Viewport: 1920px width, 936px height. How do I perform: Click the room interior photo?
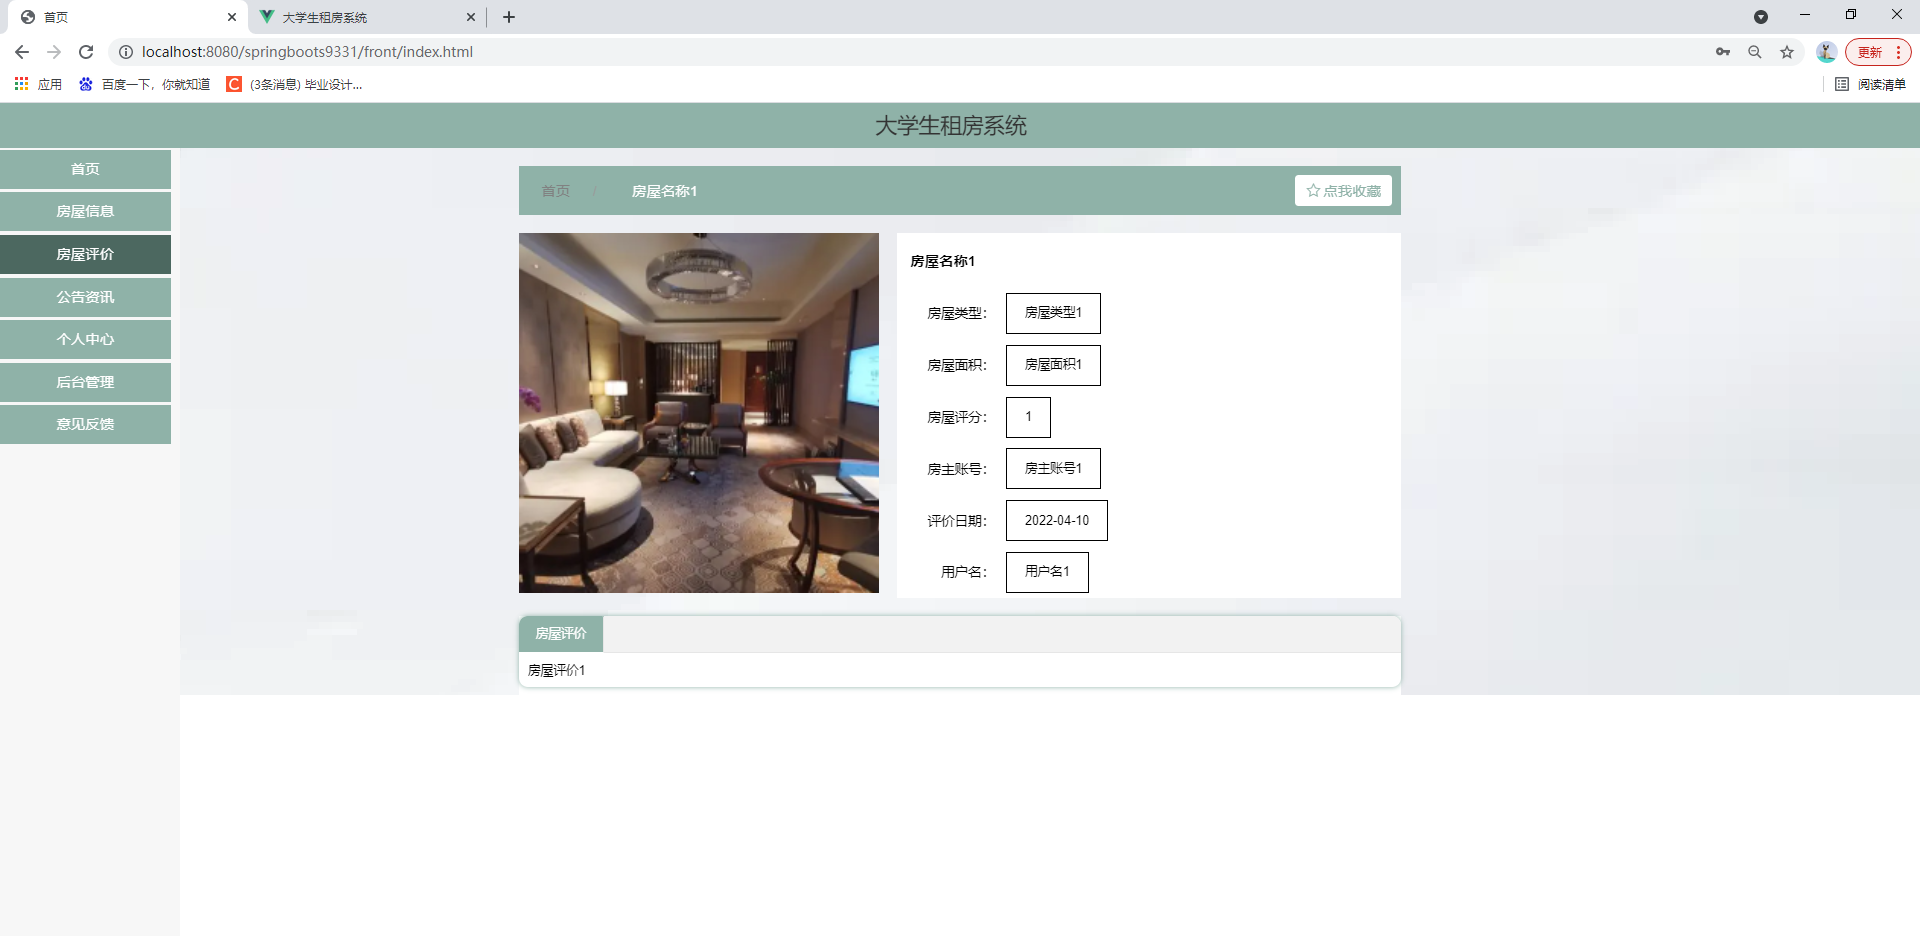[x=698, y=411]
